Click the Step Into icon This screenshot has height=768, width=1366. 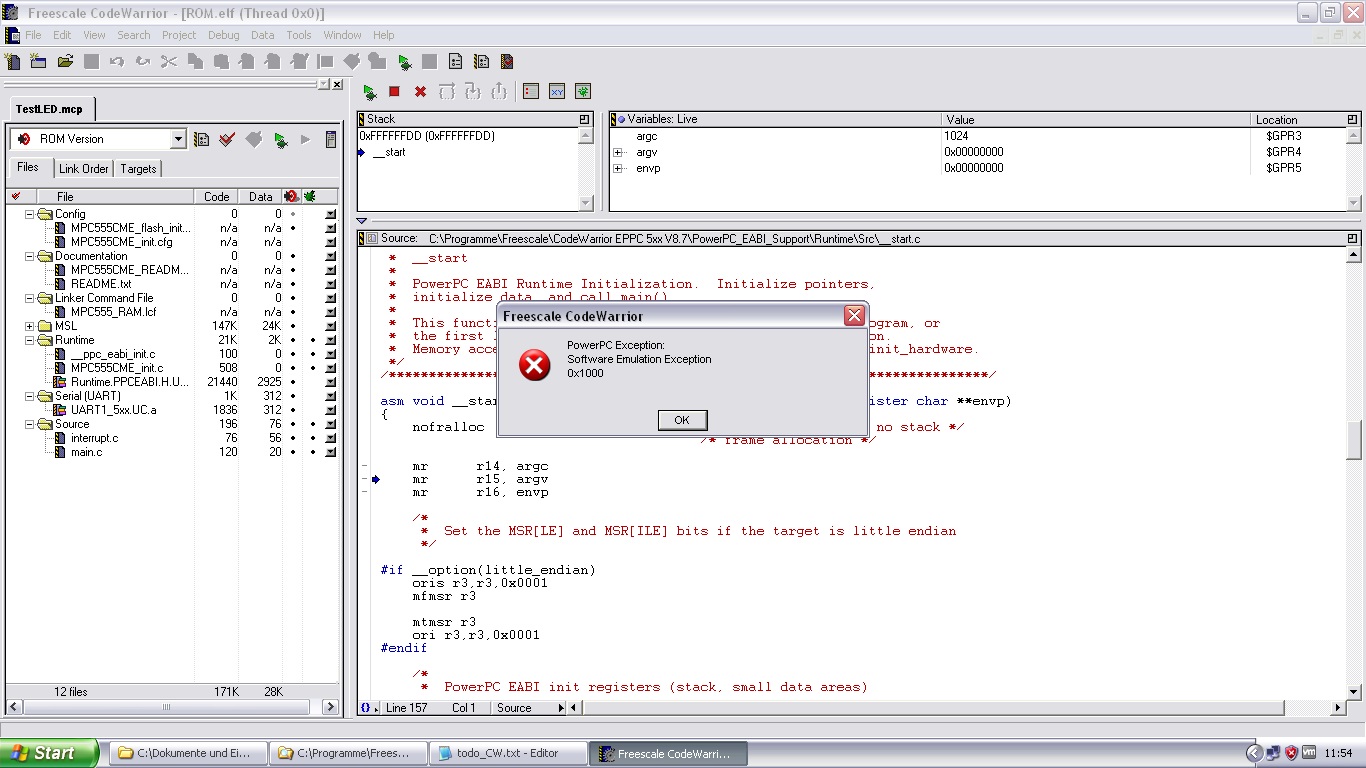(x=473, y=91)
